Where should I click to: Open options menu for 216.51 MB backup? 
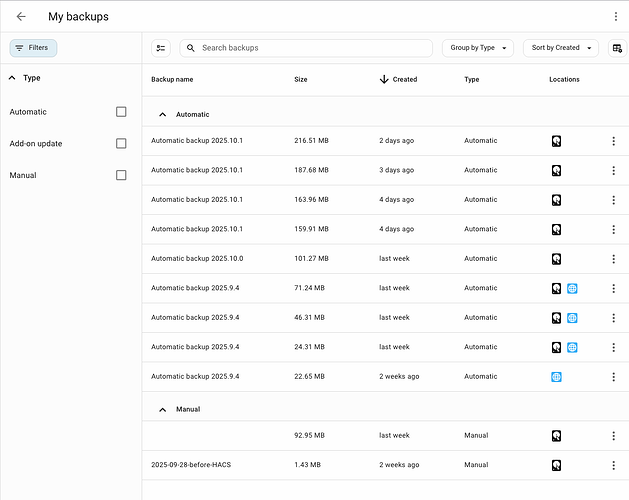coord(613,141)
